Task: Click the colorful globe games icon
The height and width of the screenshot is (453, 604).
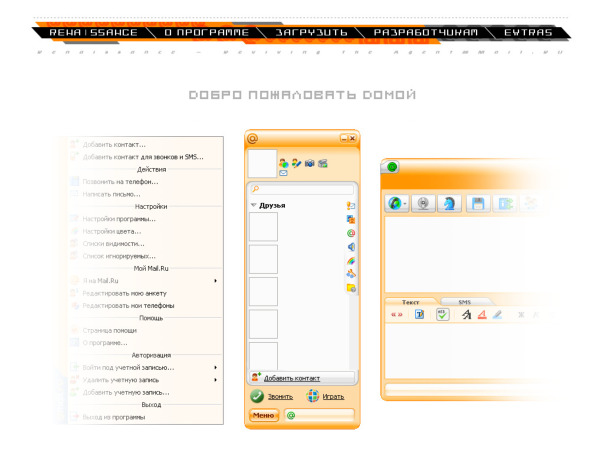Action: pyautogui.click(x=313, y=396)
